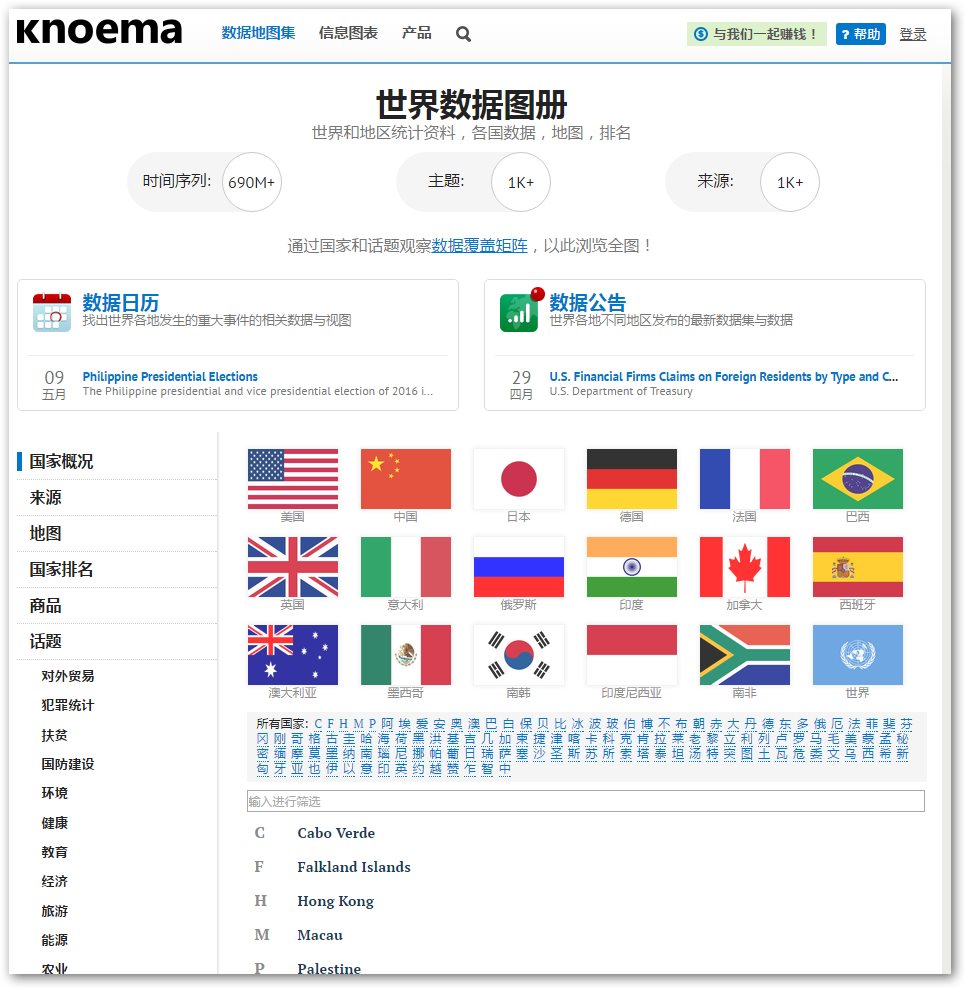Image resolution: width=965 pixels, height=988 pixels.
Task: Open Philippine Presidential Elections event
Action: pos(170,377)
